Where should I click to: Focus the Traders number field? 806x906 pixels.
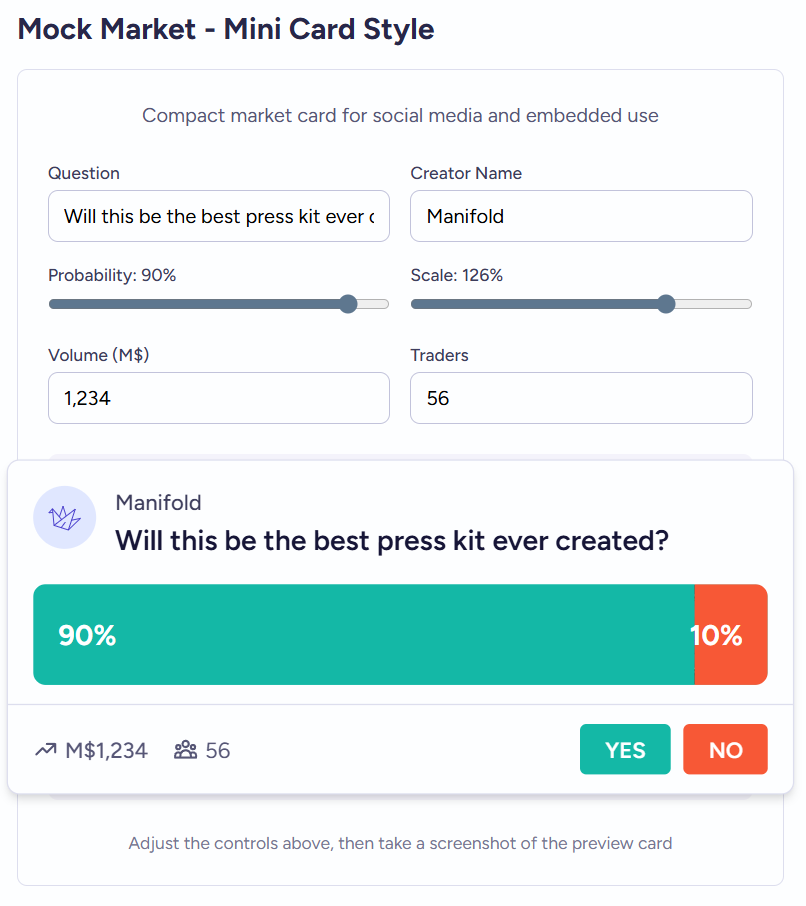click(580, 398)
